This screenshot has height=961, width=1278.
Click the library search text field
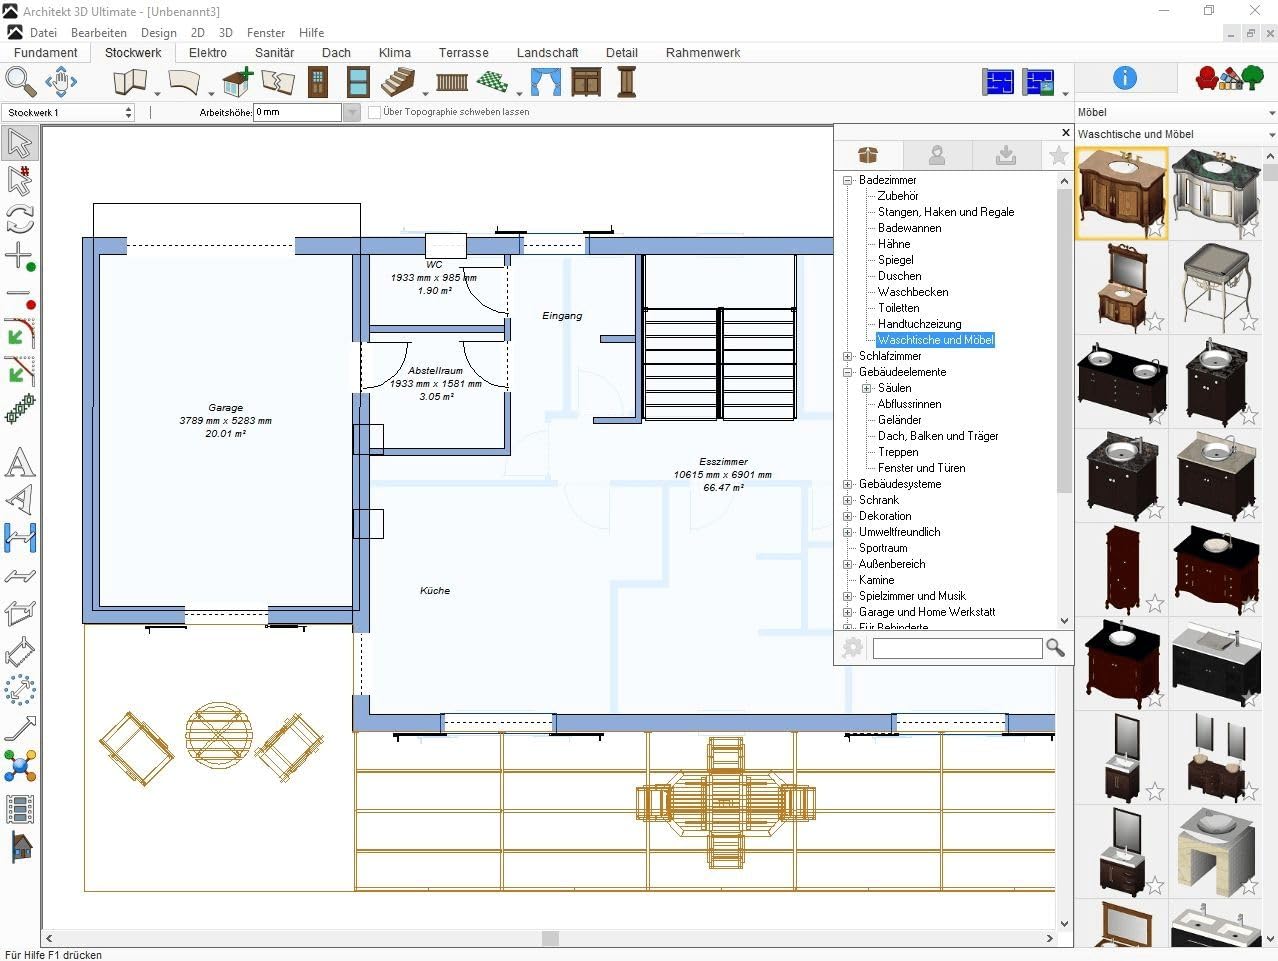[x=957, y=649]
